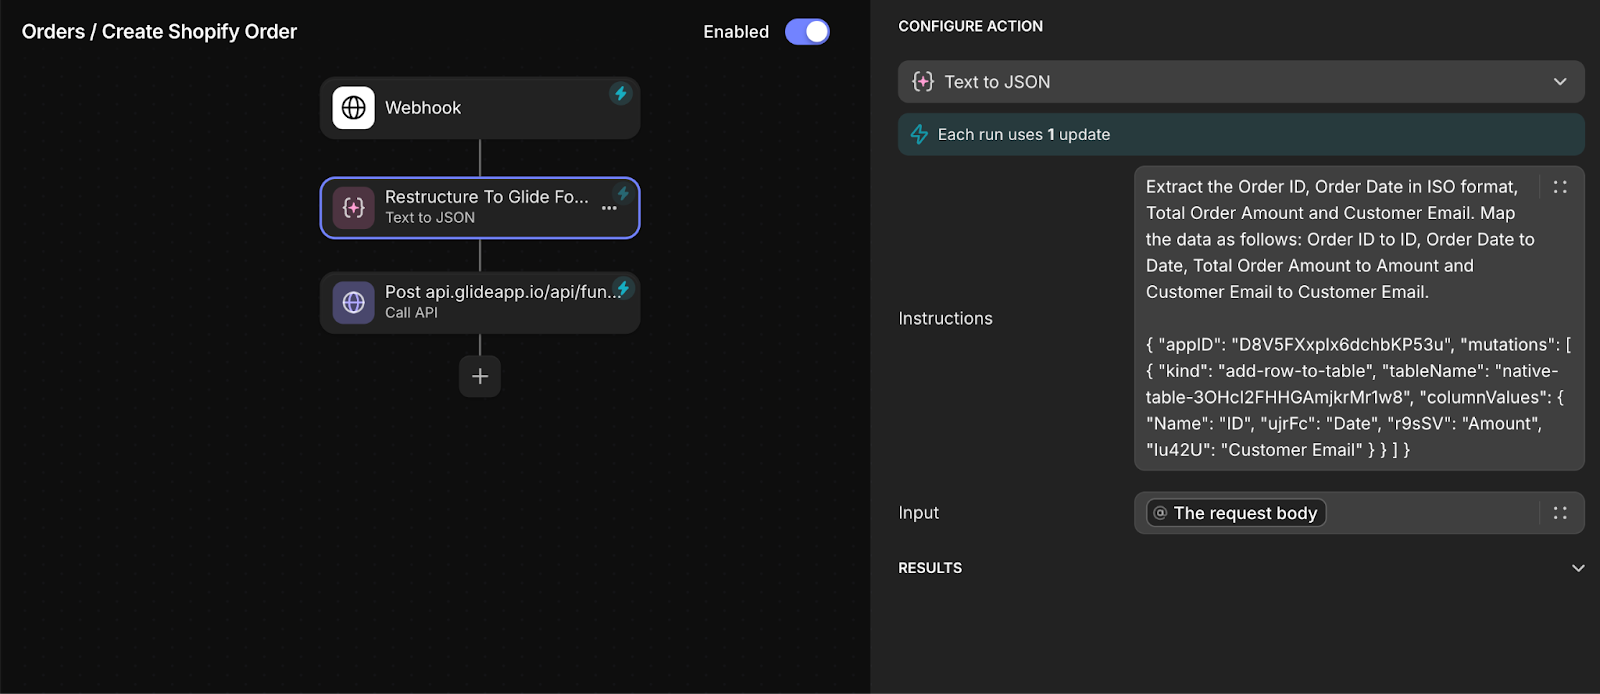The image size is (1600, 694).
Task: Open the Text to JSON action dropdown
Action: [x=1241, y=82]
